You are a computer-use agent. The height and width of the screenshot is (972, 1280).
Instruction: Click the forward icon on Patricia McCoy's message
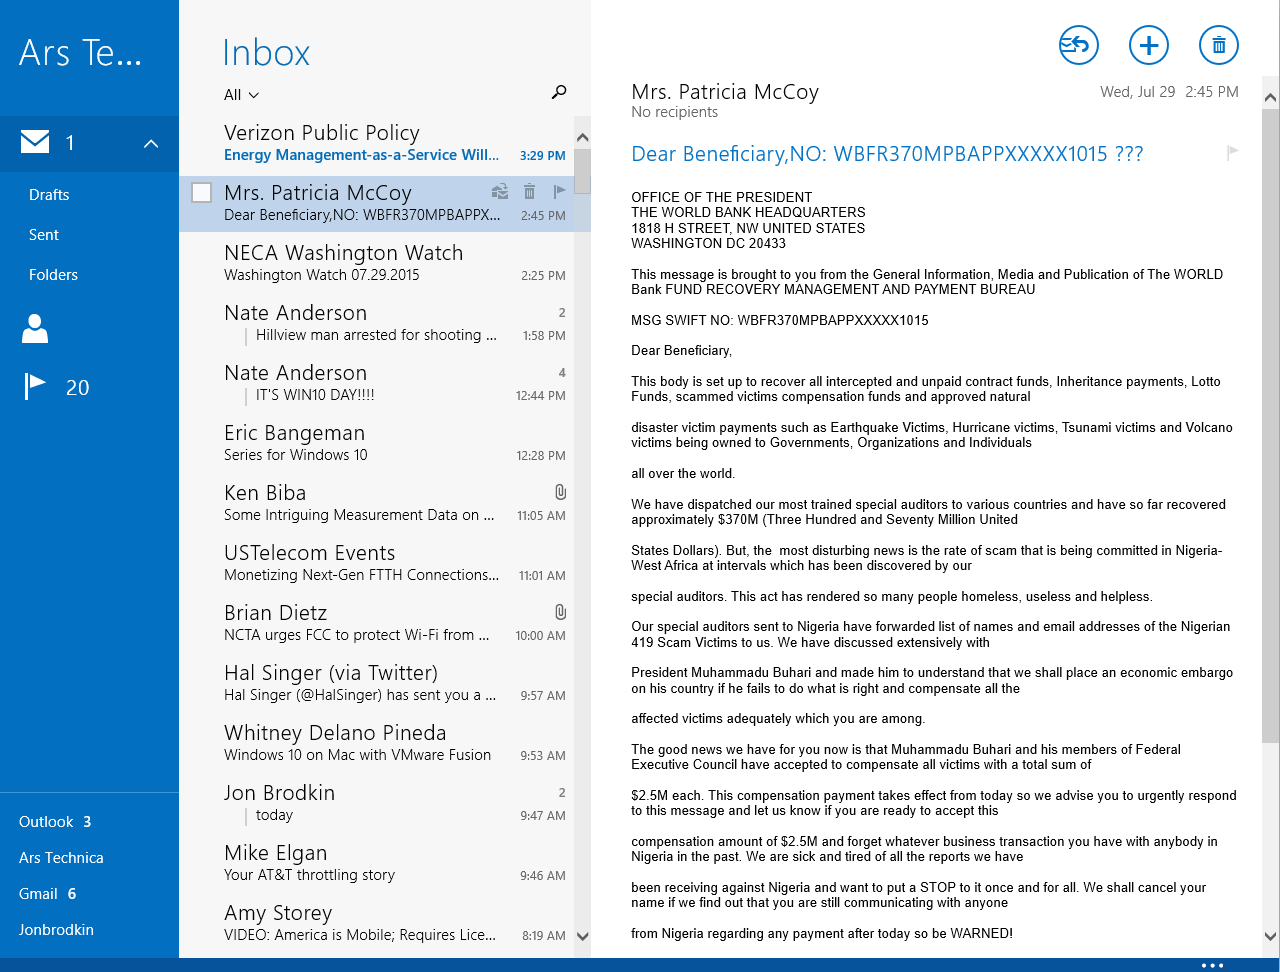500,191
